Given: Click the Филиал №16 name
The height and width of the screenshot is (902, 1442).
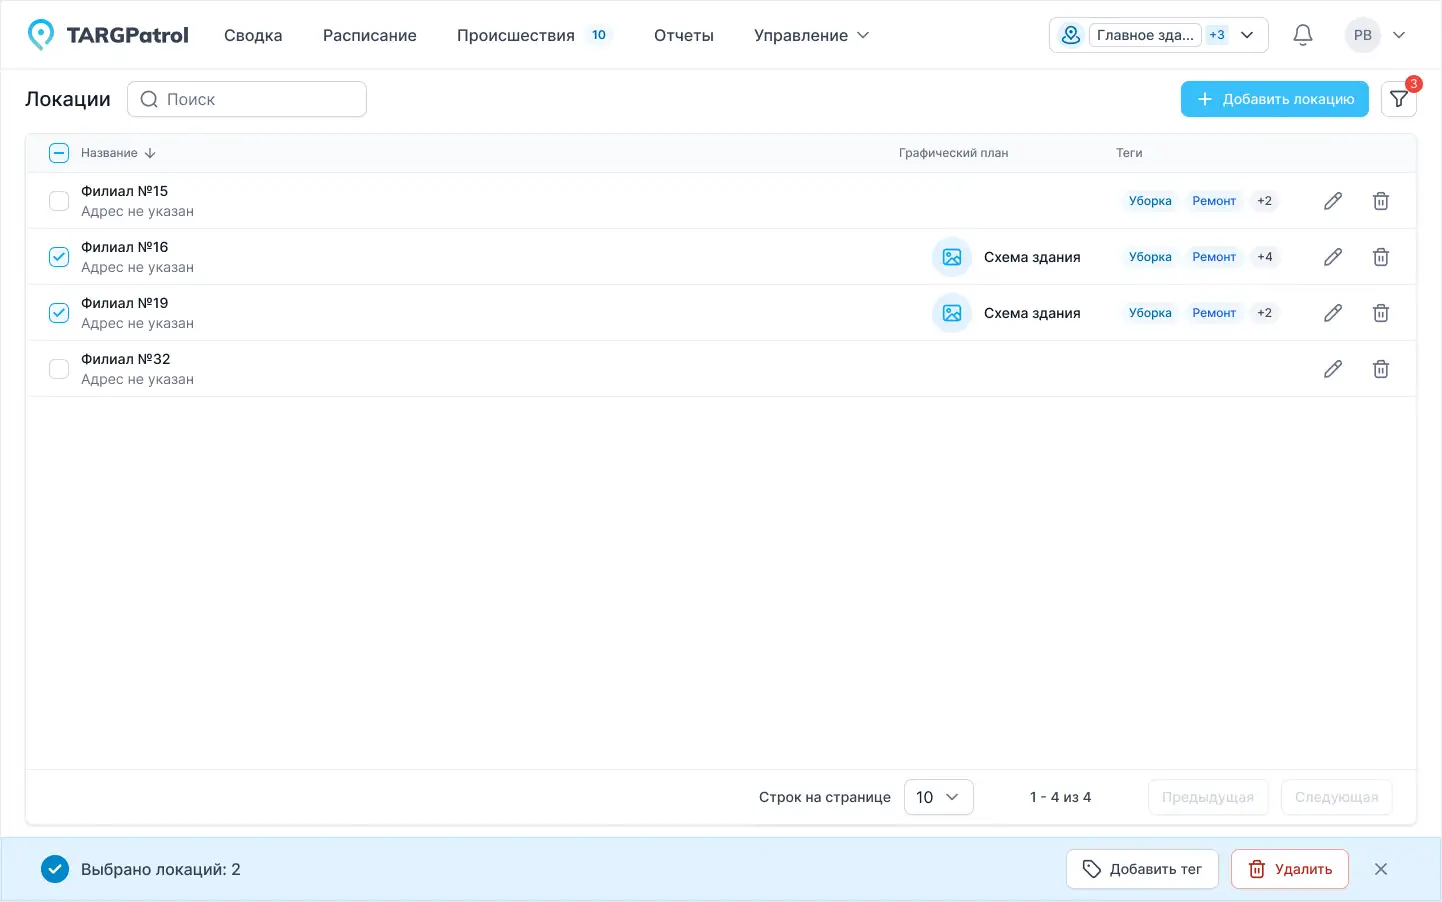Looking at the screenshot, I should 124,247.
